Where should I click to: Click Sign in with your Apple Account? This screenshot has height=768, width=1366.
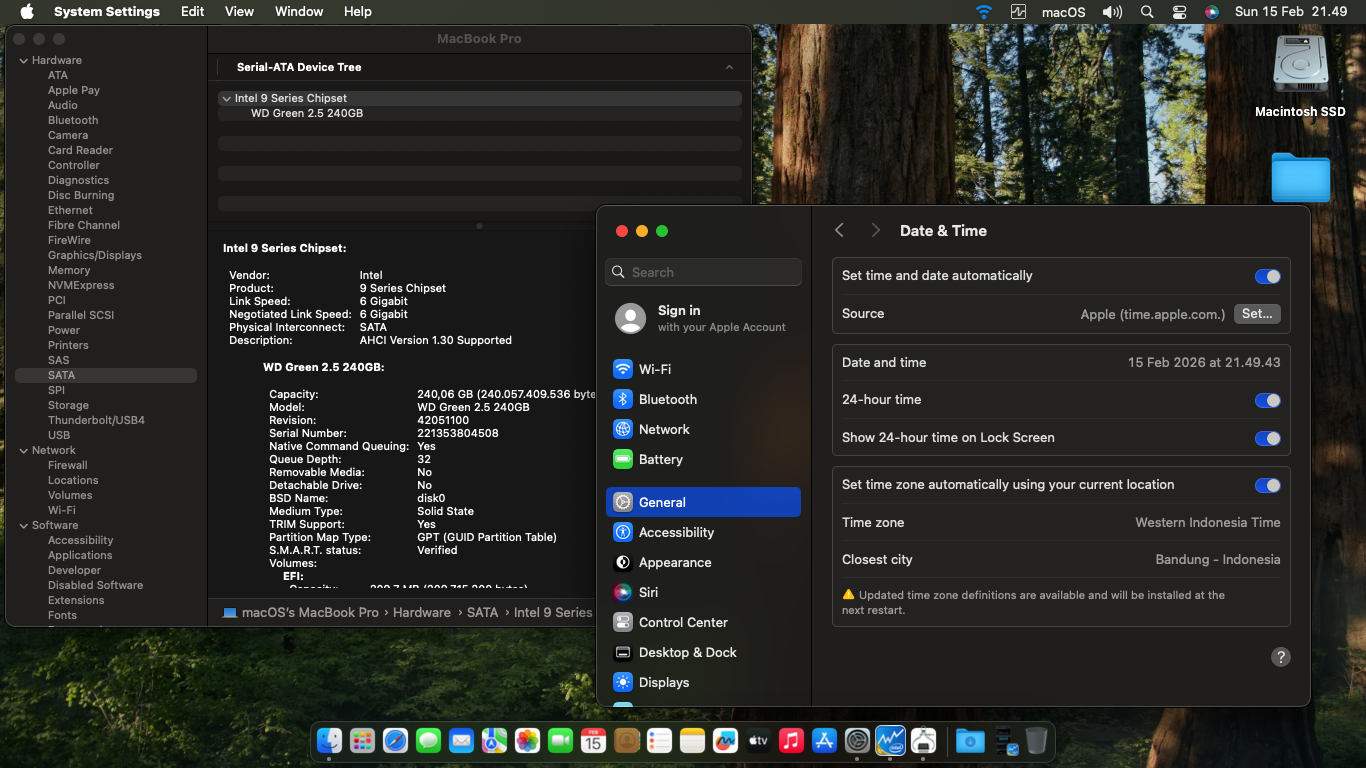pos(703,318)
